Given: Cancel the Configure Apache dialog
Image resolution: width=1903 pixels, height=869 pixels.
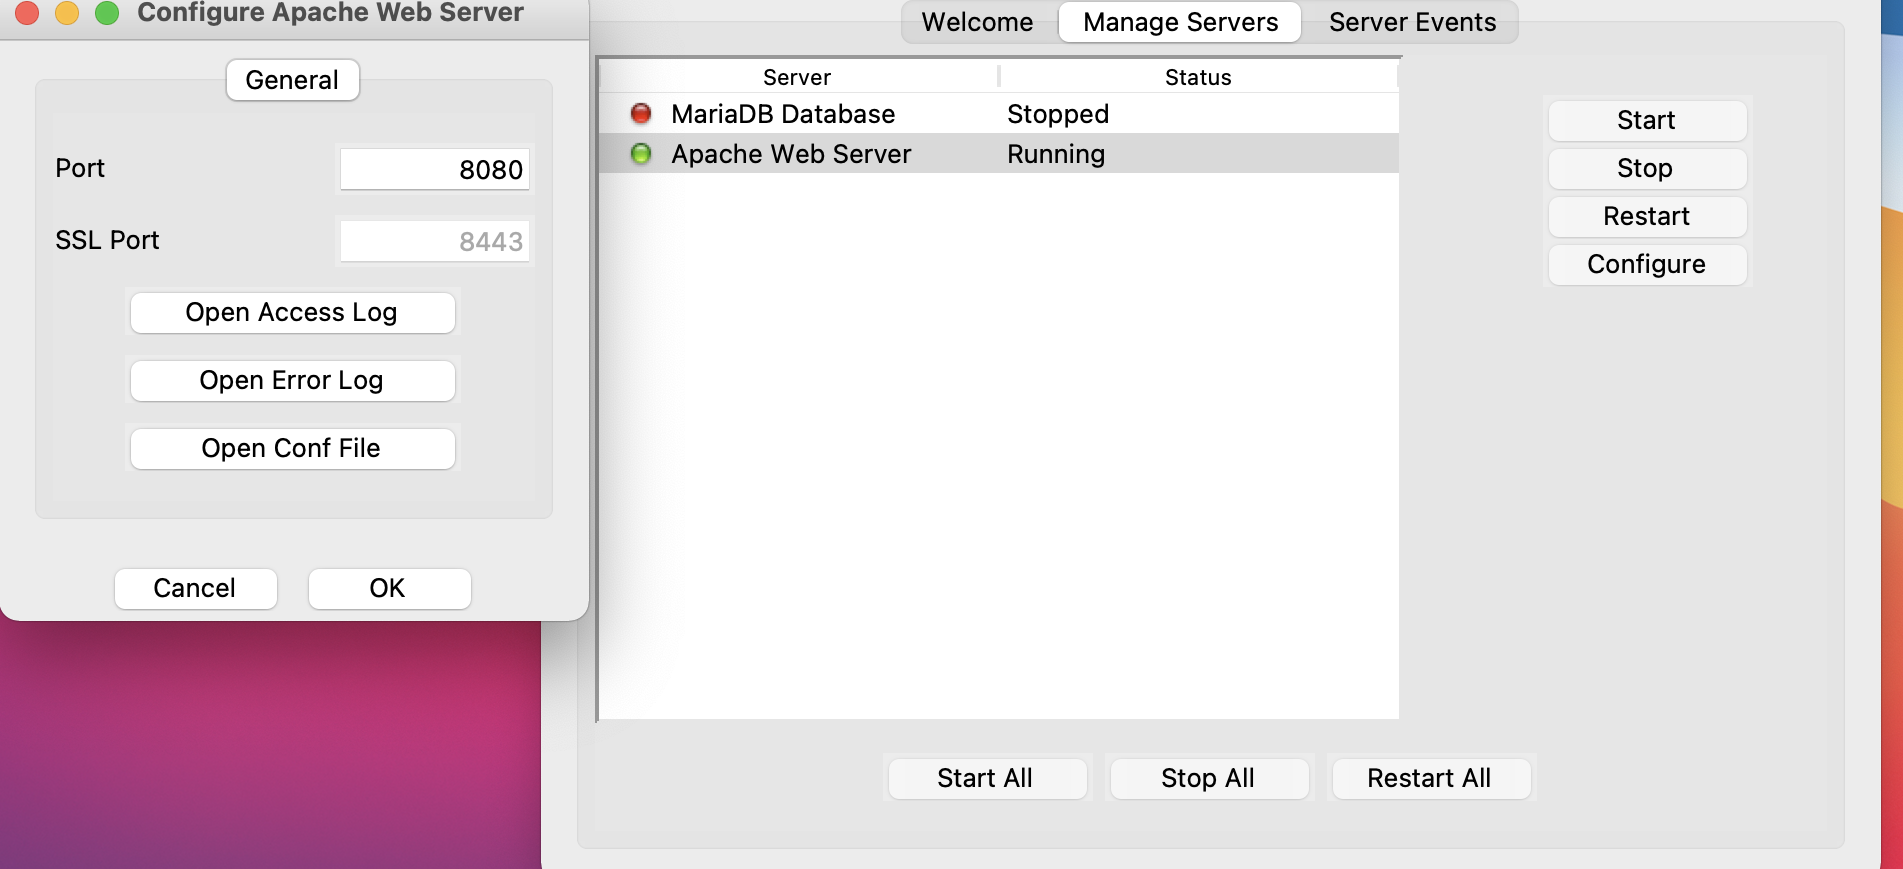Looking at the screenshot, I should pos(195,588).
